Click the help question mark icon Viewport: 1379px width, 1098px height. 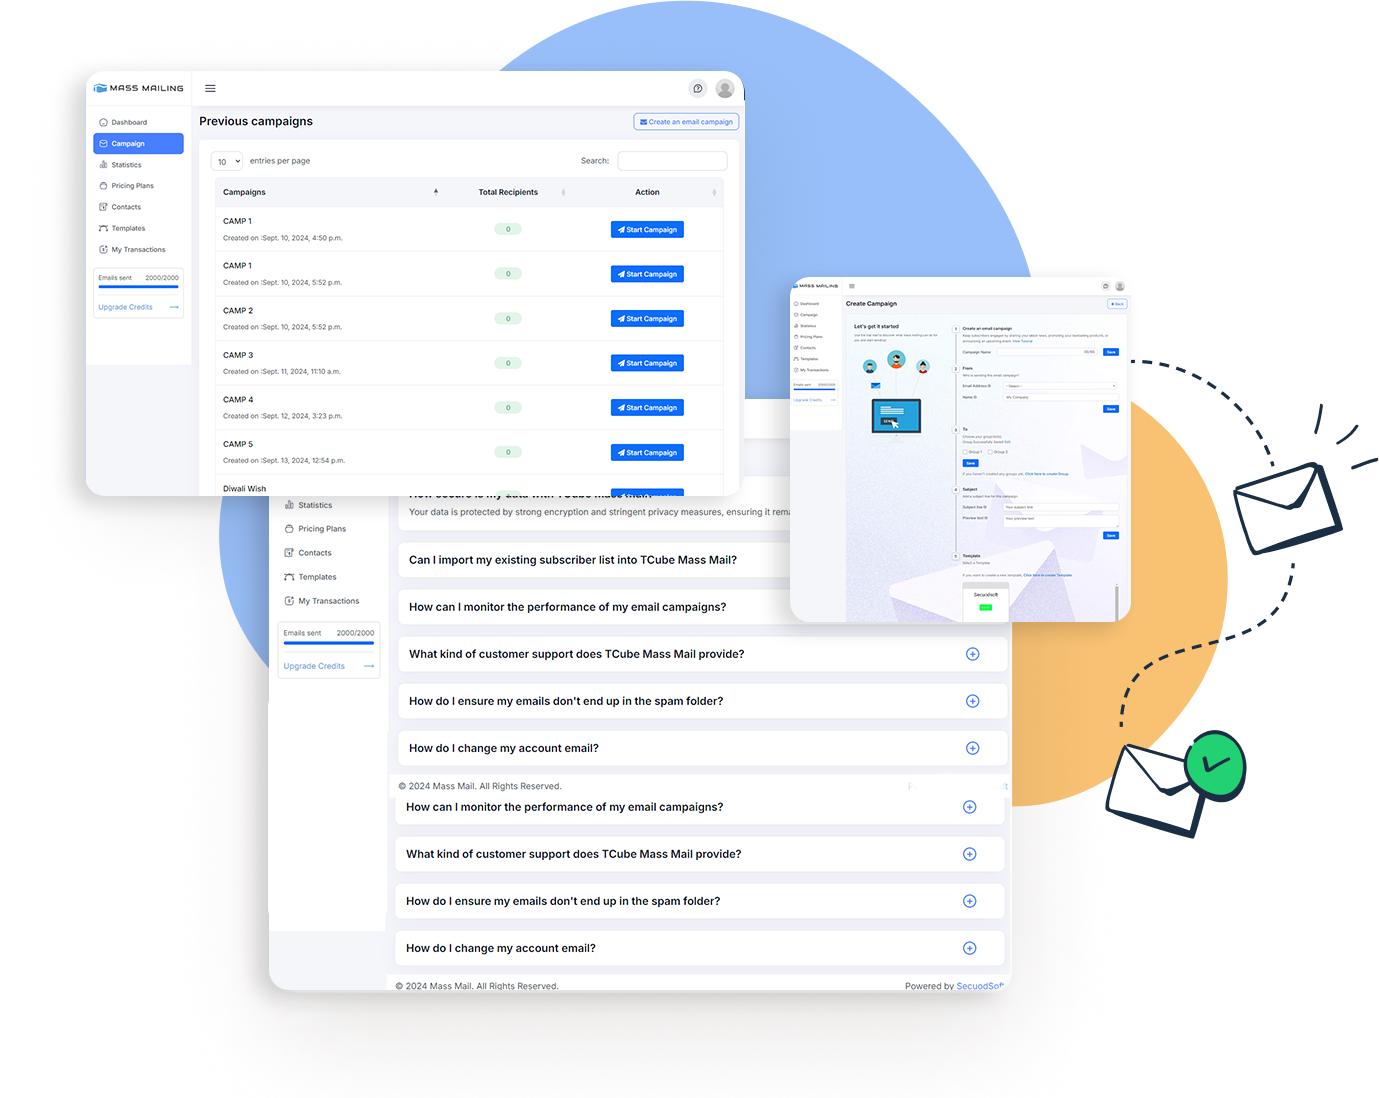pos(698,88)
